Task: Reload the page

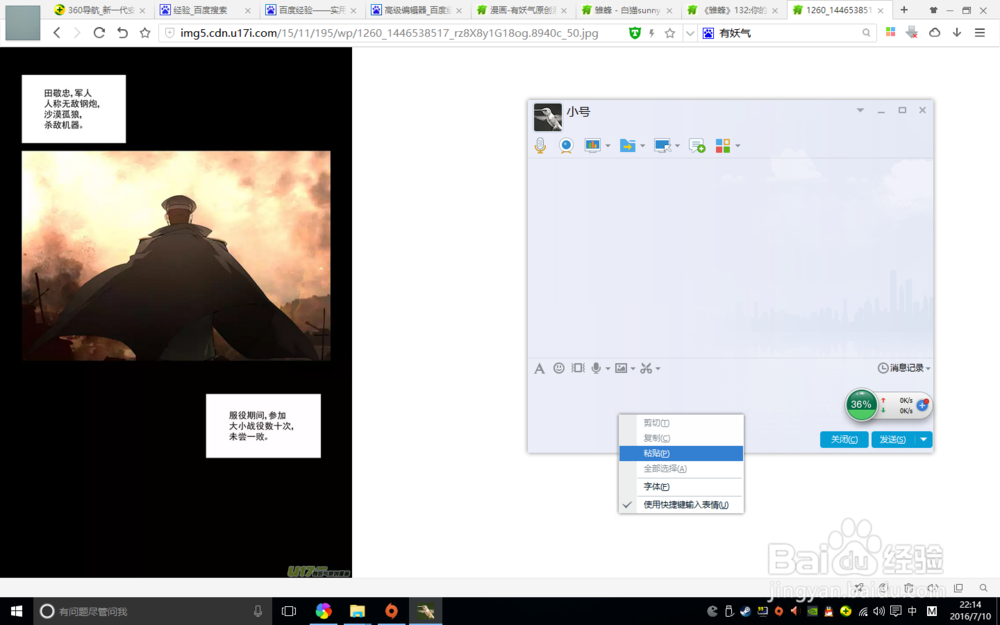Action: [x=99, y=33]
